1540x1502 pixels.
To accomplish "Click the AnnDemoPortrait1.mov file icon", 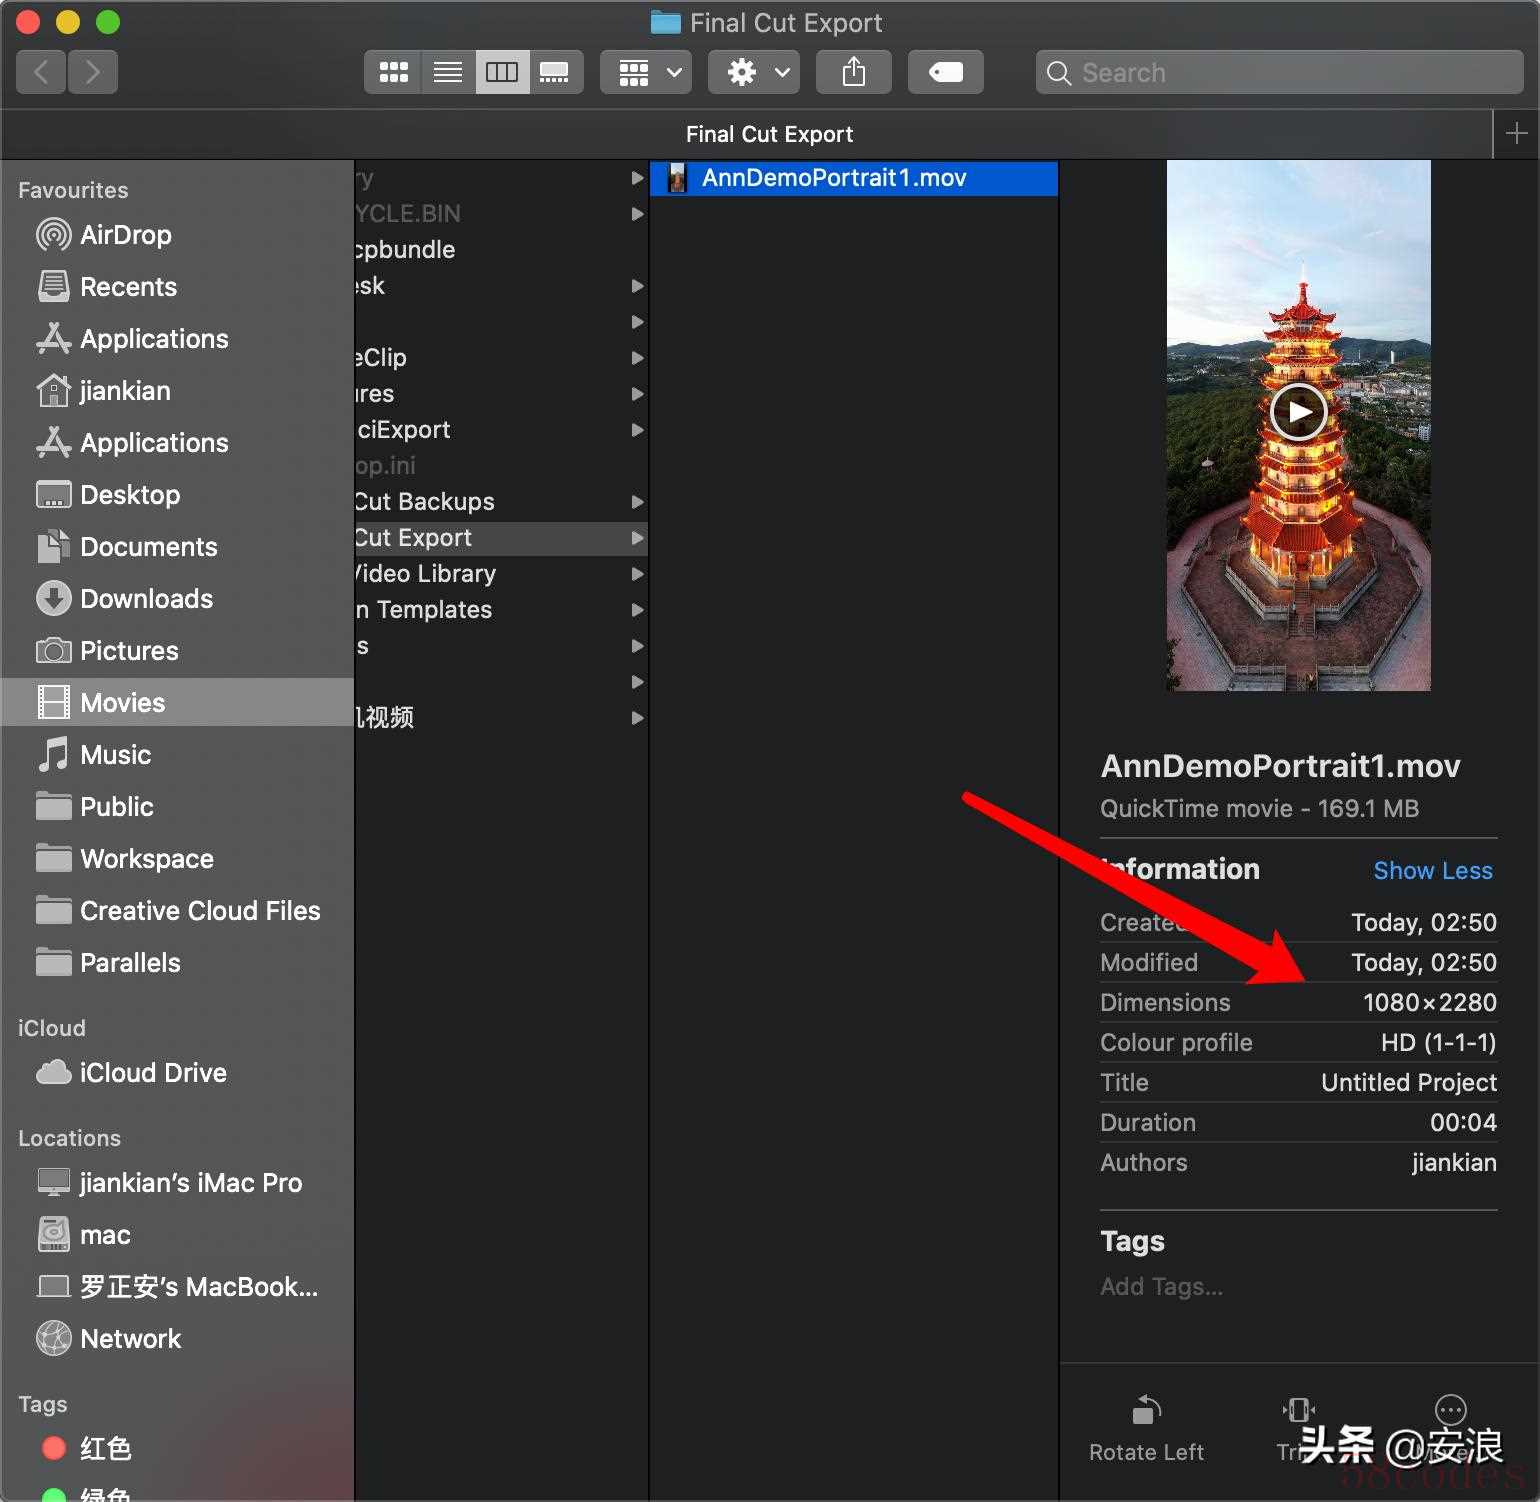I will pos(677,178).
